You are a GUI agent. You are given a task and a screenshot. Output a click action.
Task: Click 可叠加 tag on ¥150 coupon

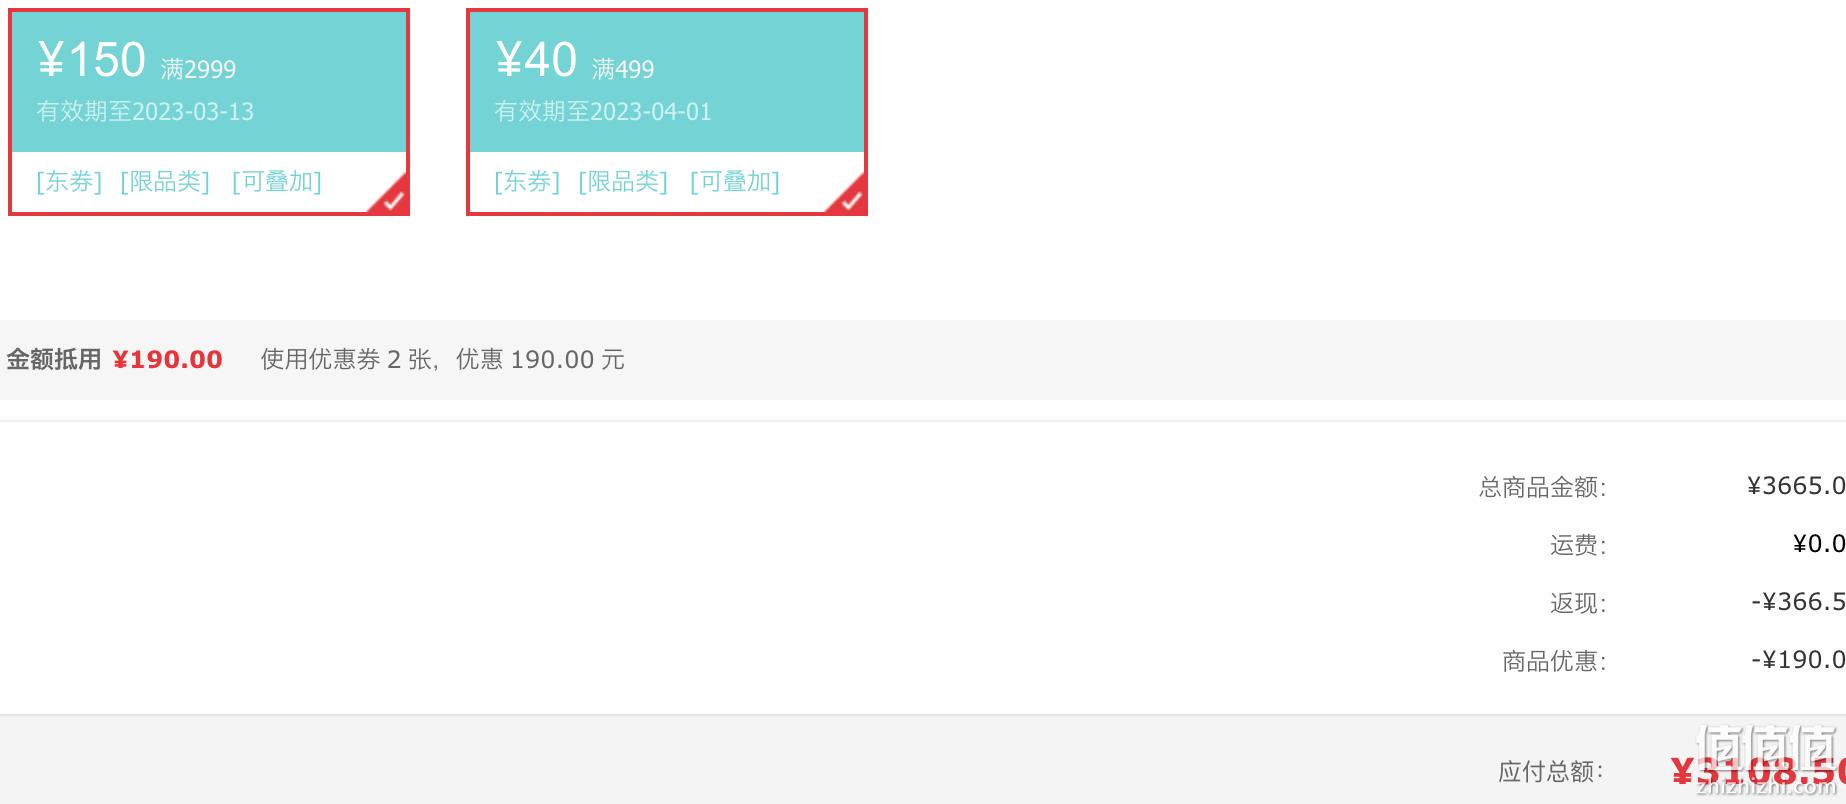pyautogui.click(x=277, y=182)
